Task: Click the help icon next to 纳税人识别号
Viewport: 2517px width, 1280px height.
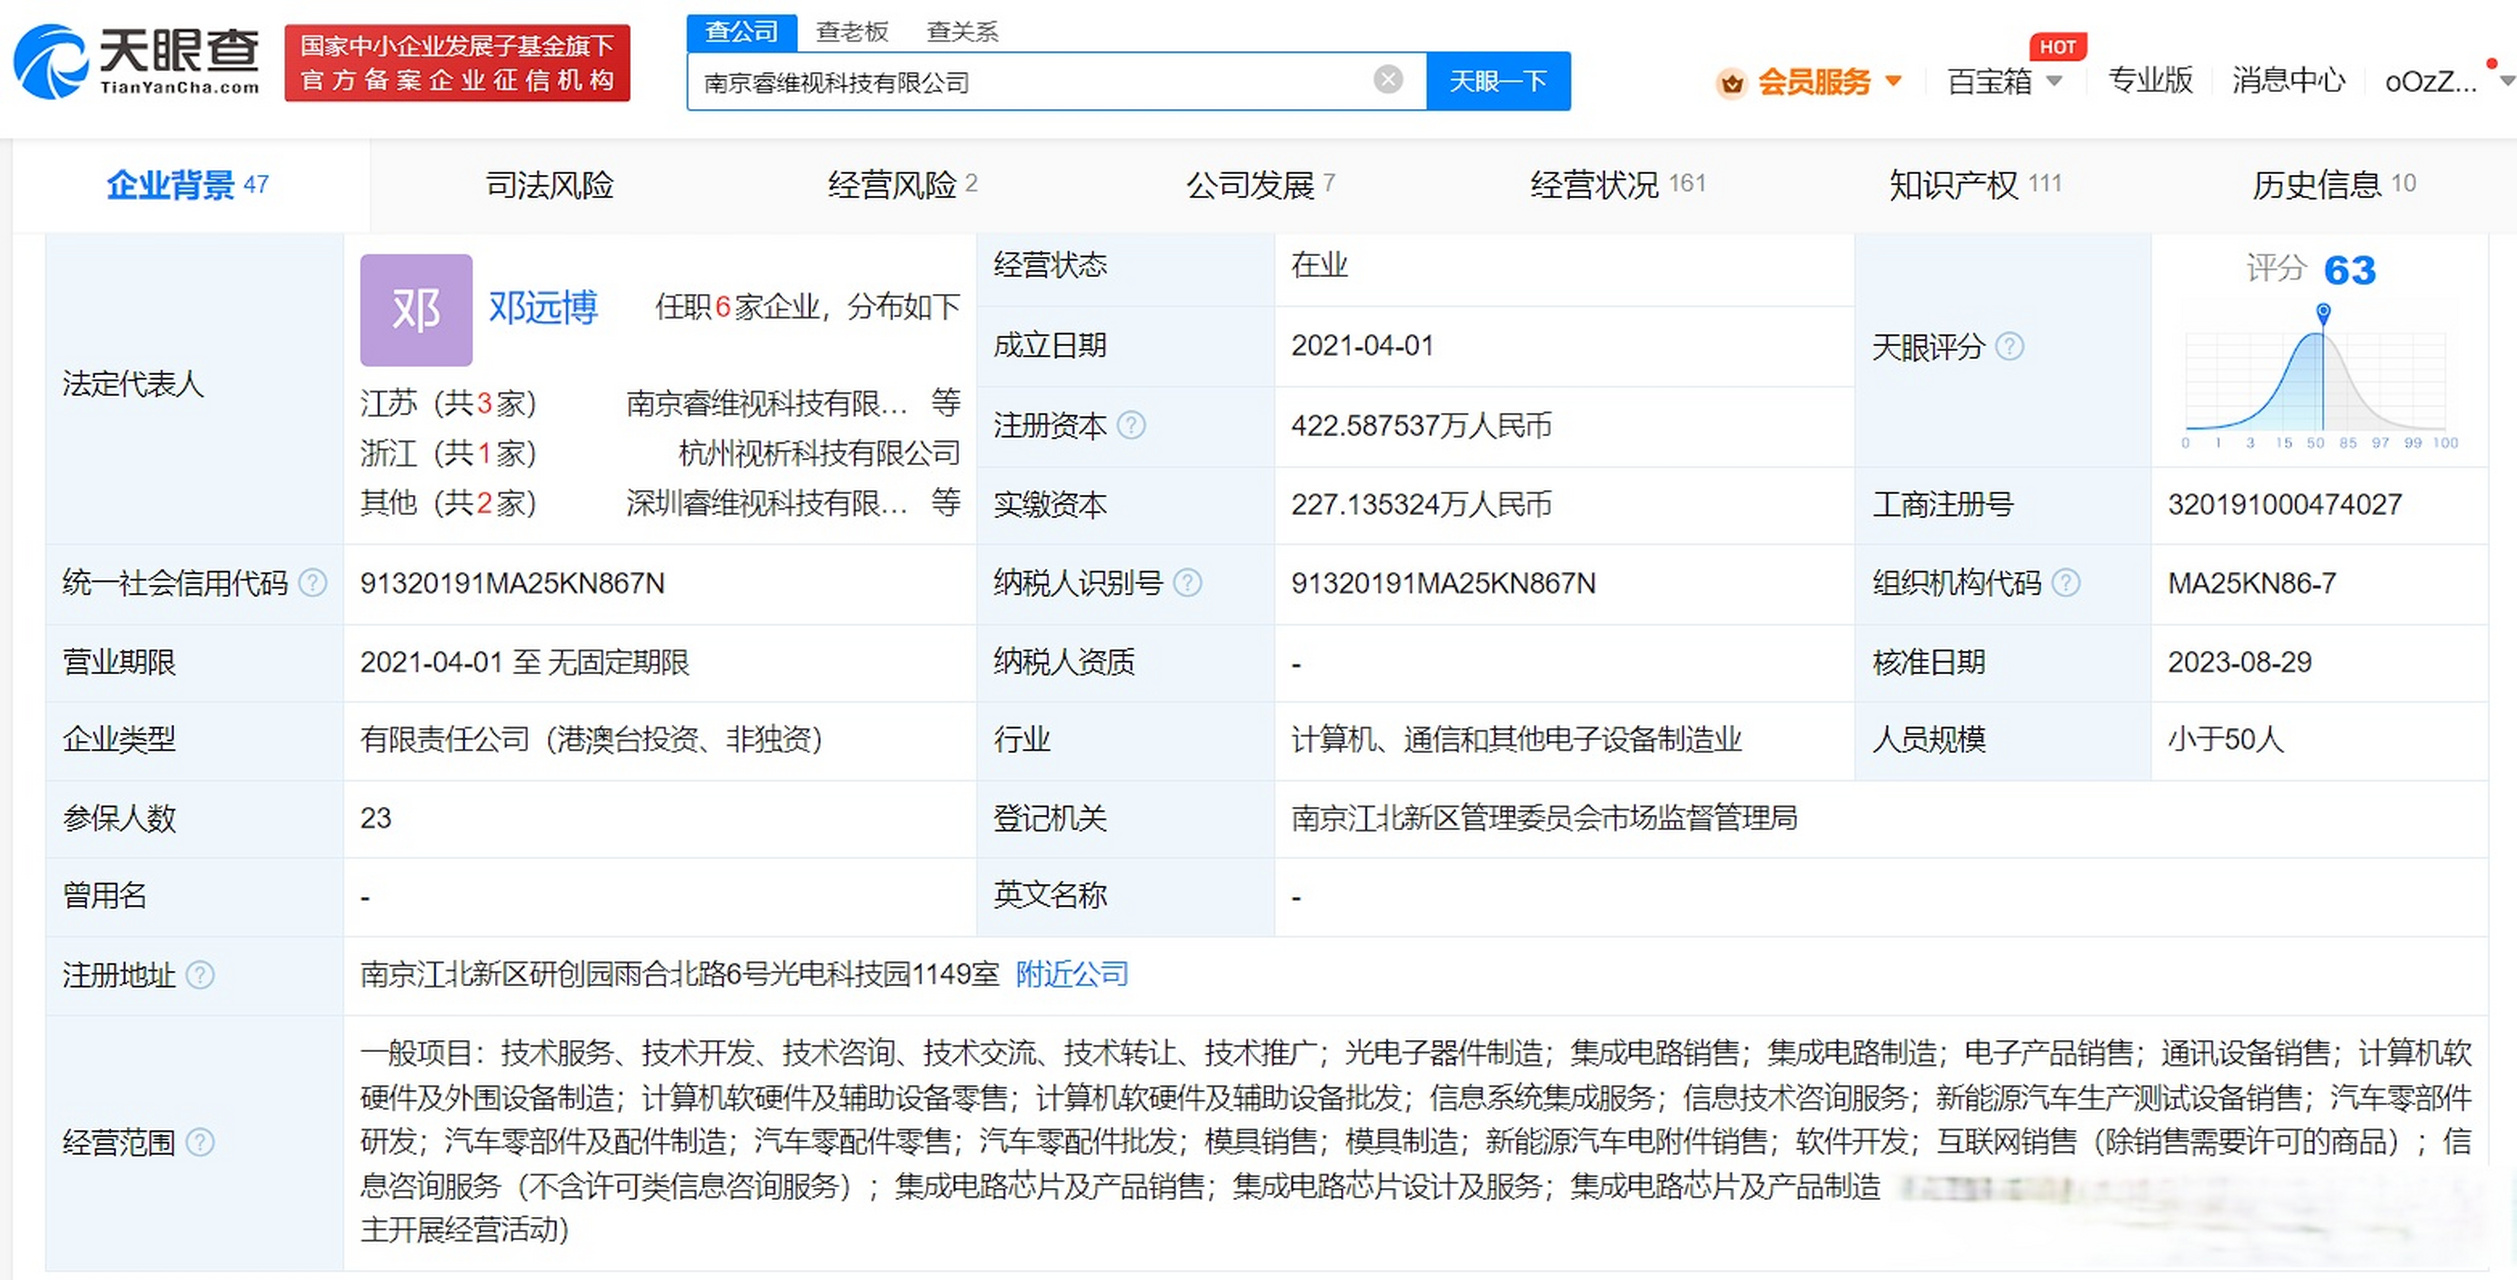Action: point(1187,583)
